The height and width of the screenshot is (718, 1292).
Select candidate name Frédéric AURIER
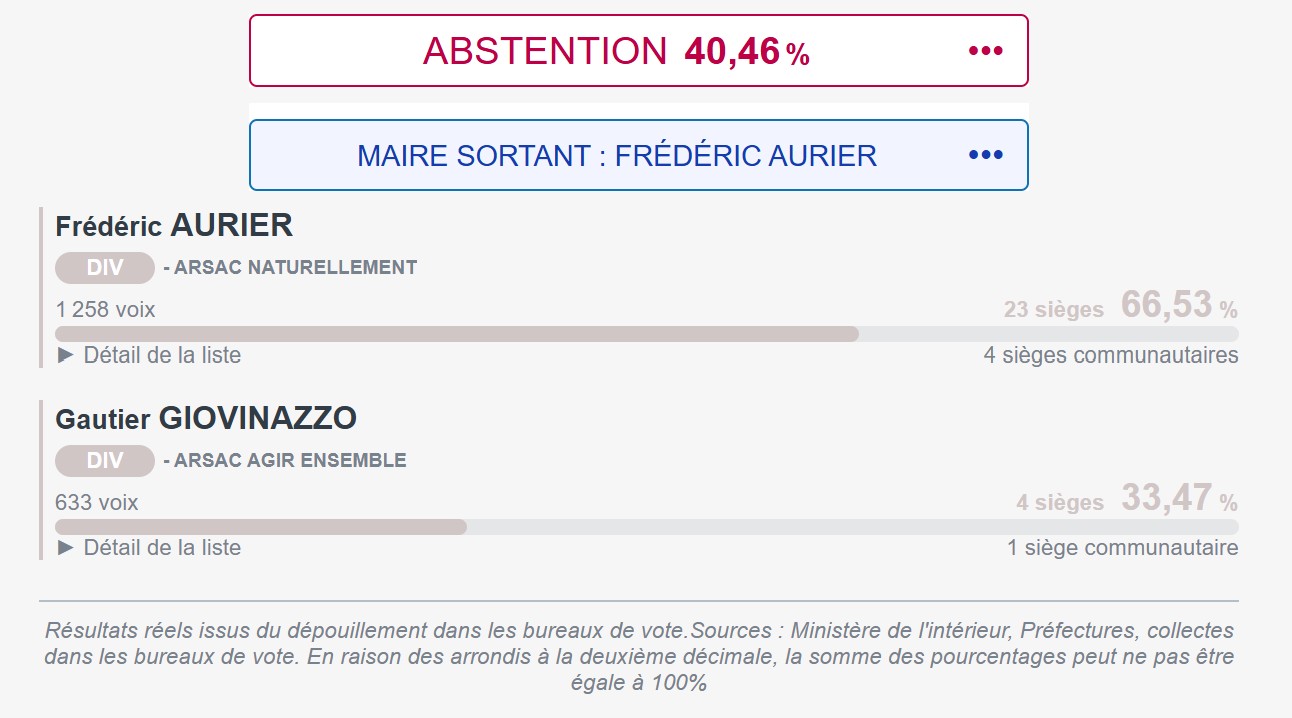[175, 225]
